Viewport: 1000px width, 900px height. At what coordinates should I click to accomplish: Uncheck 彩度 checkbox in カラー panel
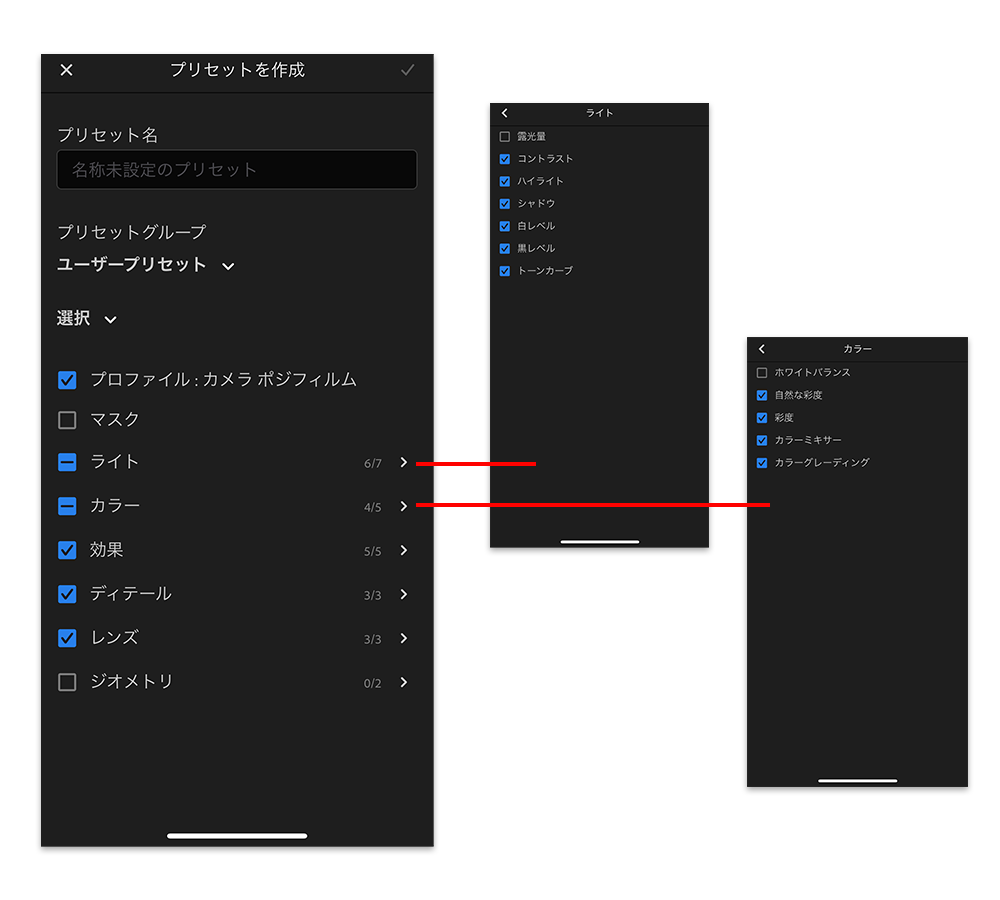click(x=761, y=418)
